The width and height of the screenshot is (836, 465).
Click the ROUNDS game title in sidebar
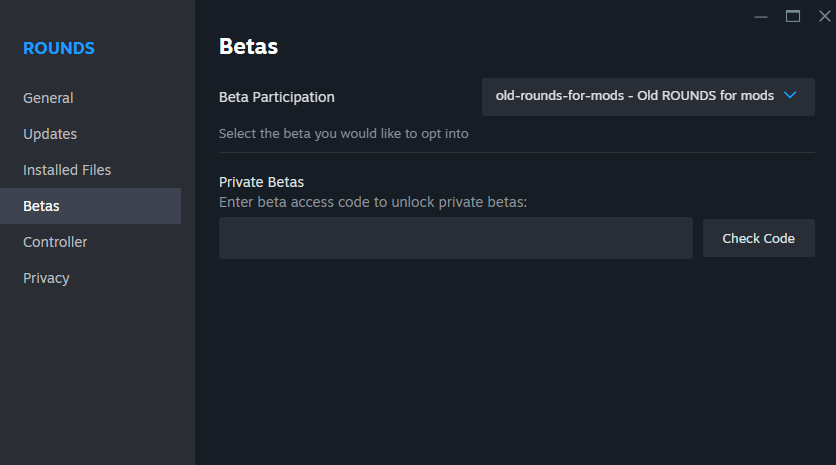coord(59,48)
